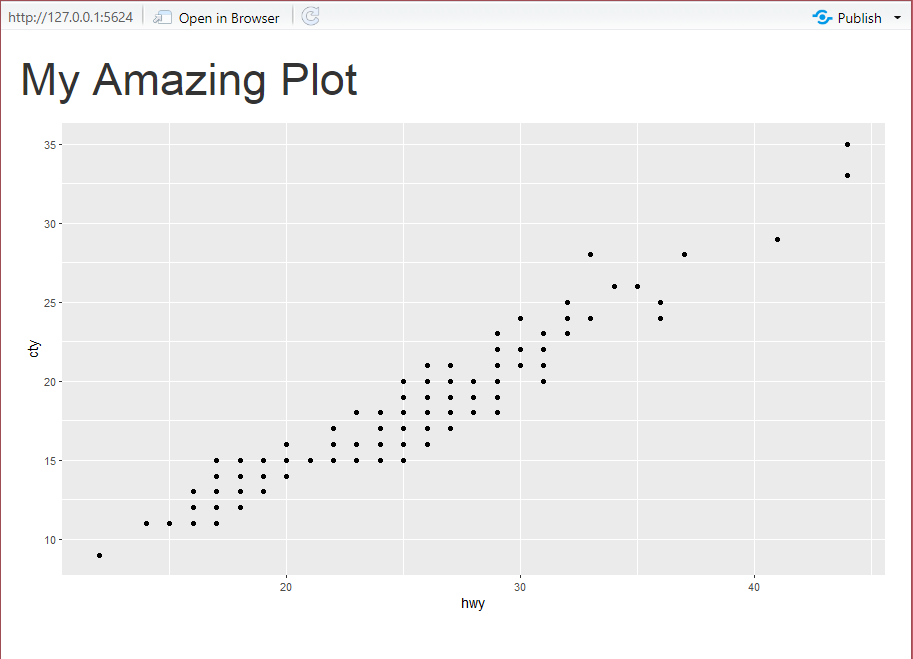The height and width of the screenshot is (659, 913).
Task: Click the blue Publish icon
Action: click(822, 17)
